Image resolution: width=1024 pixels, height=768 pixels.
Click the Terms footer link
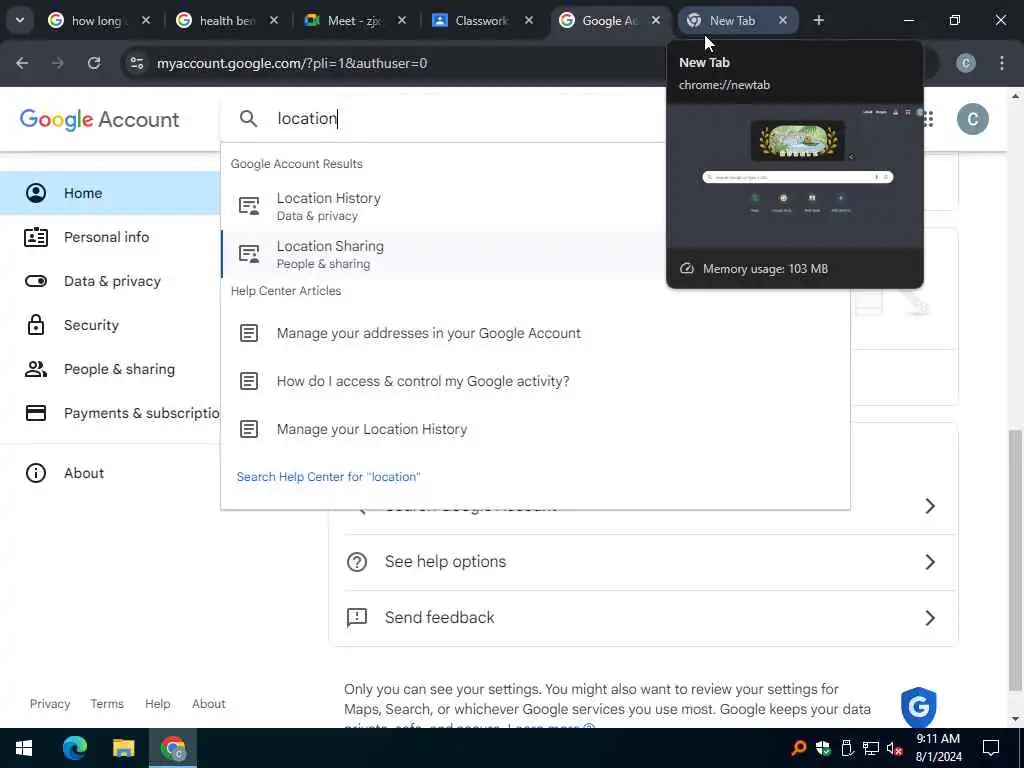click(107, 703)
